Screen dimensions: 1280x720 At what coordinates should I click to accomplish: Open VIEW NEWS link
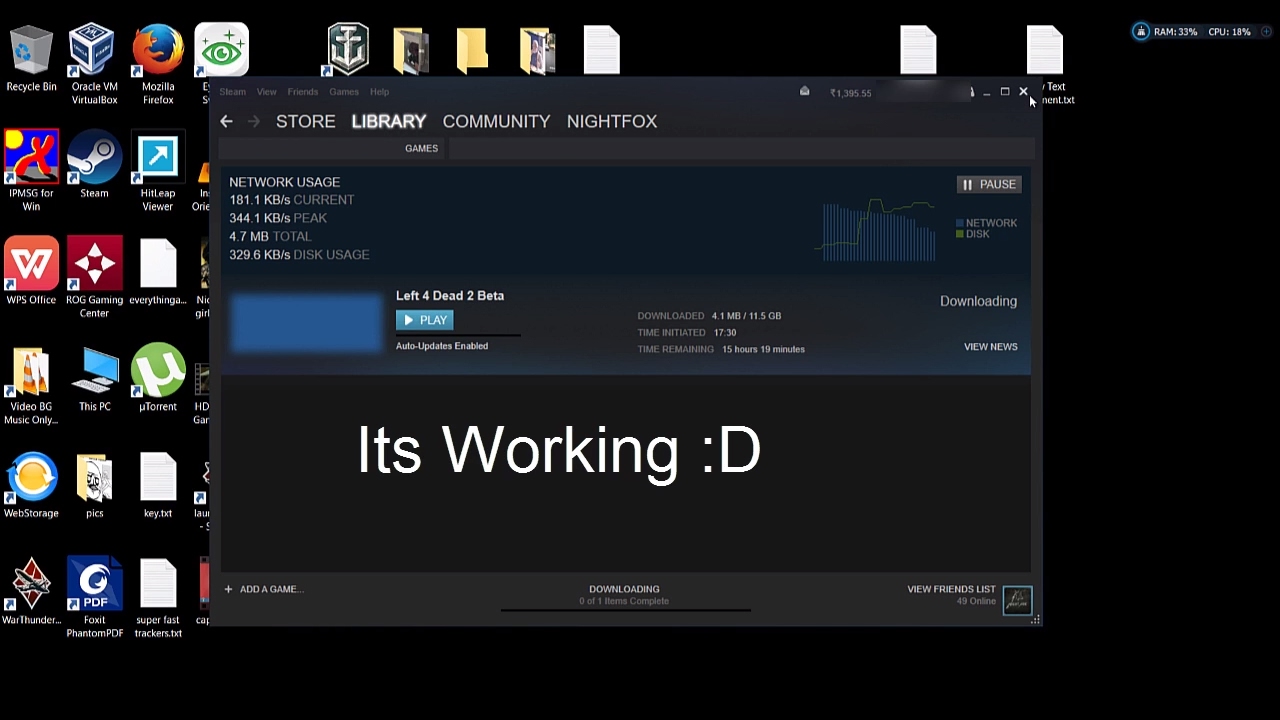[990, 347]
